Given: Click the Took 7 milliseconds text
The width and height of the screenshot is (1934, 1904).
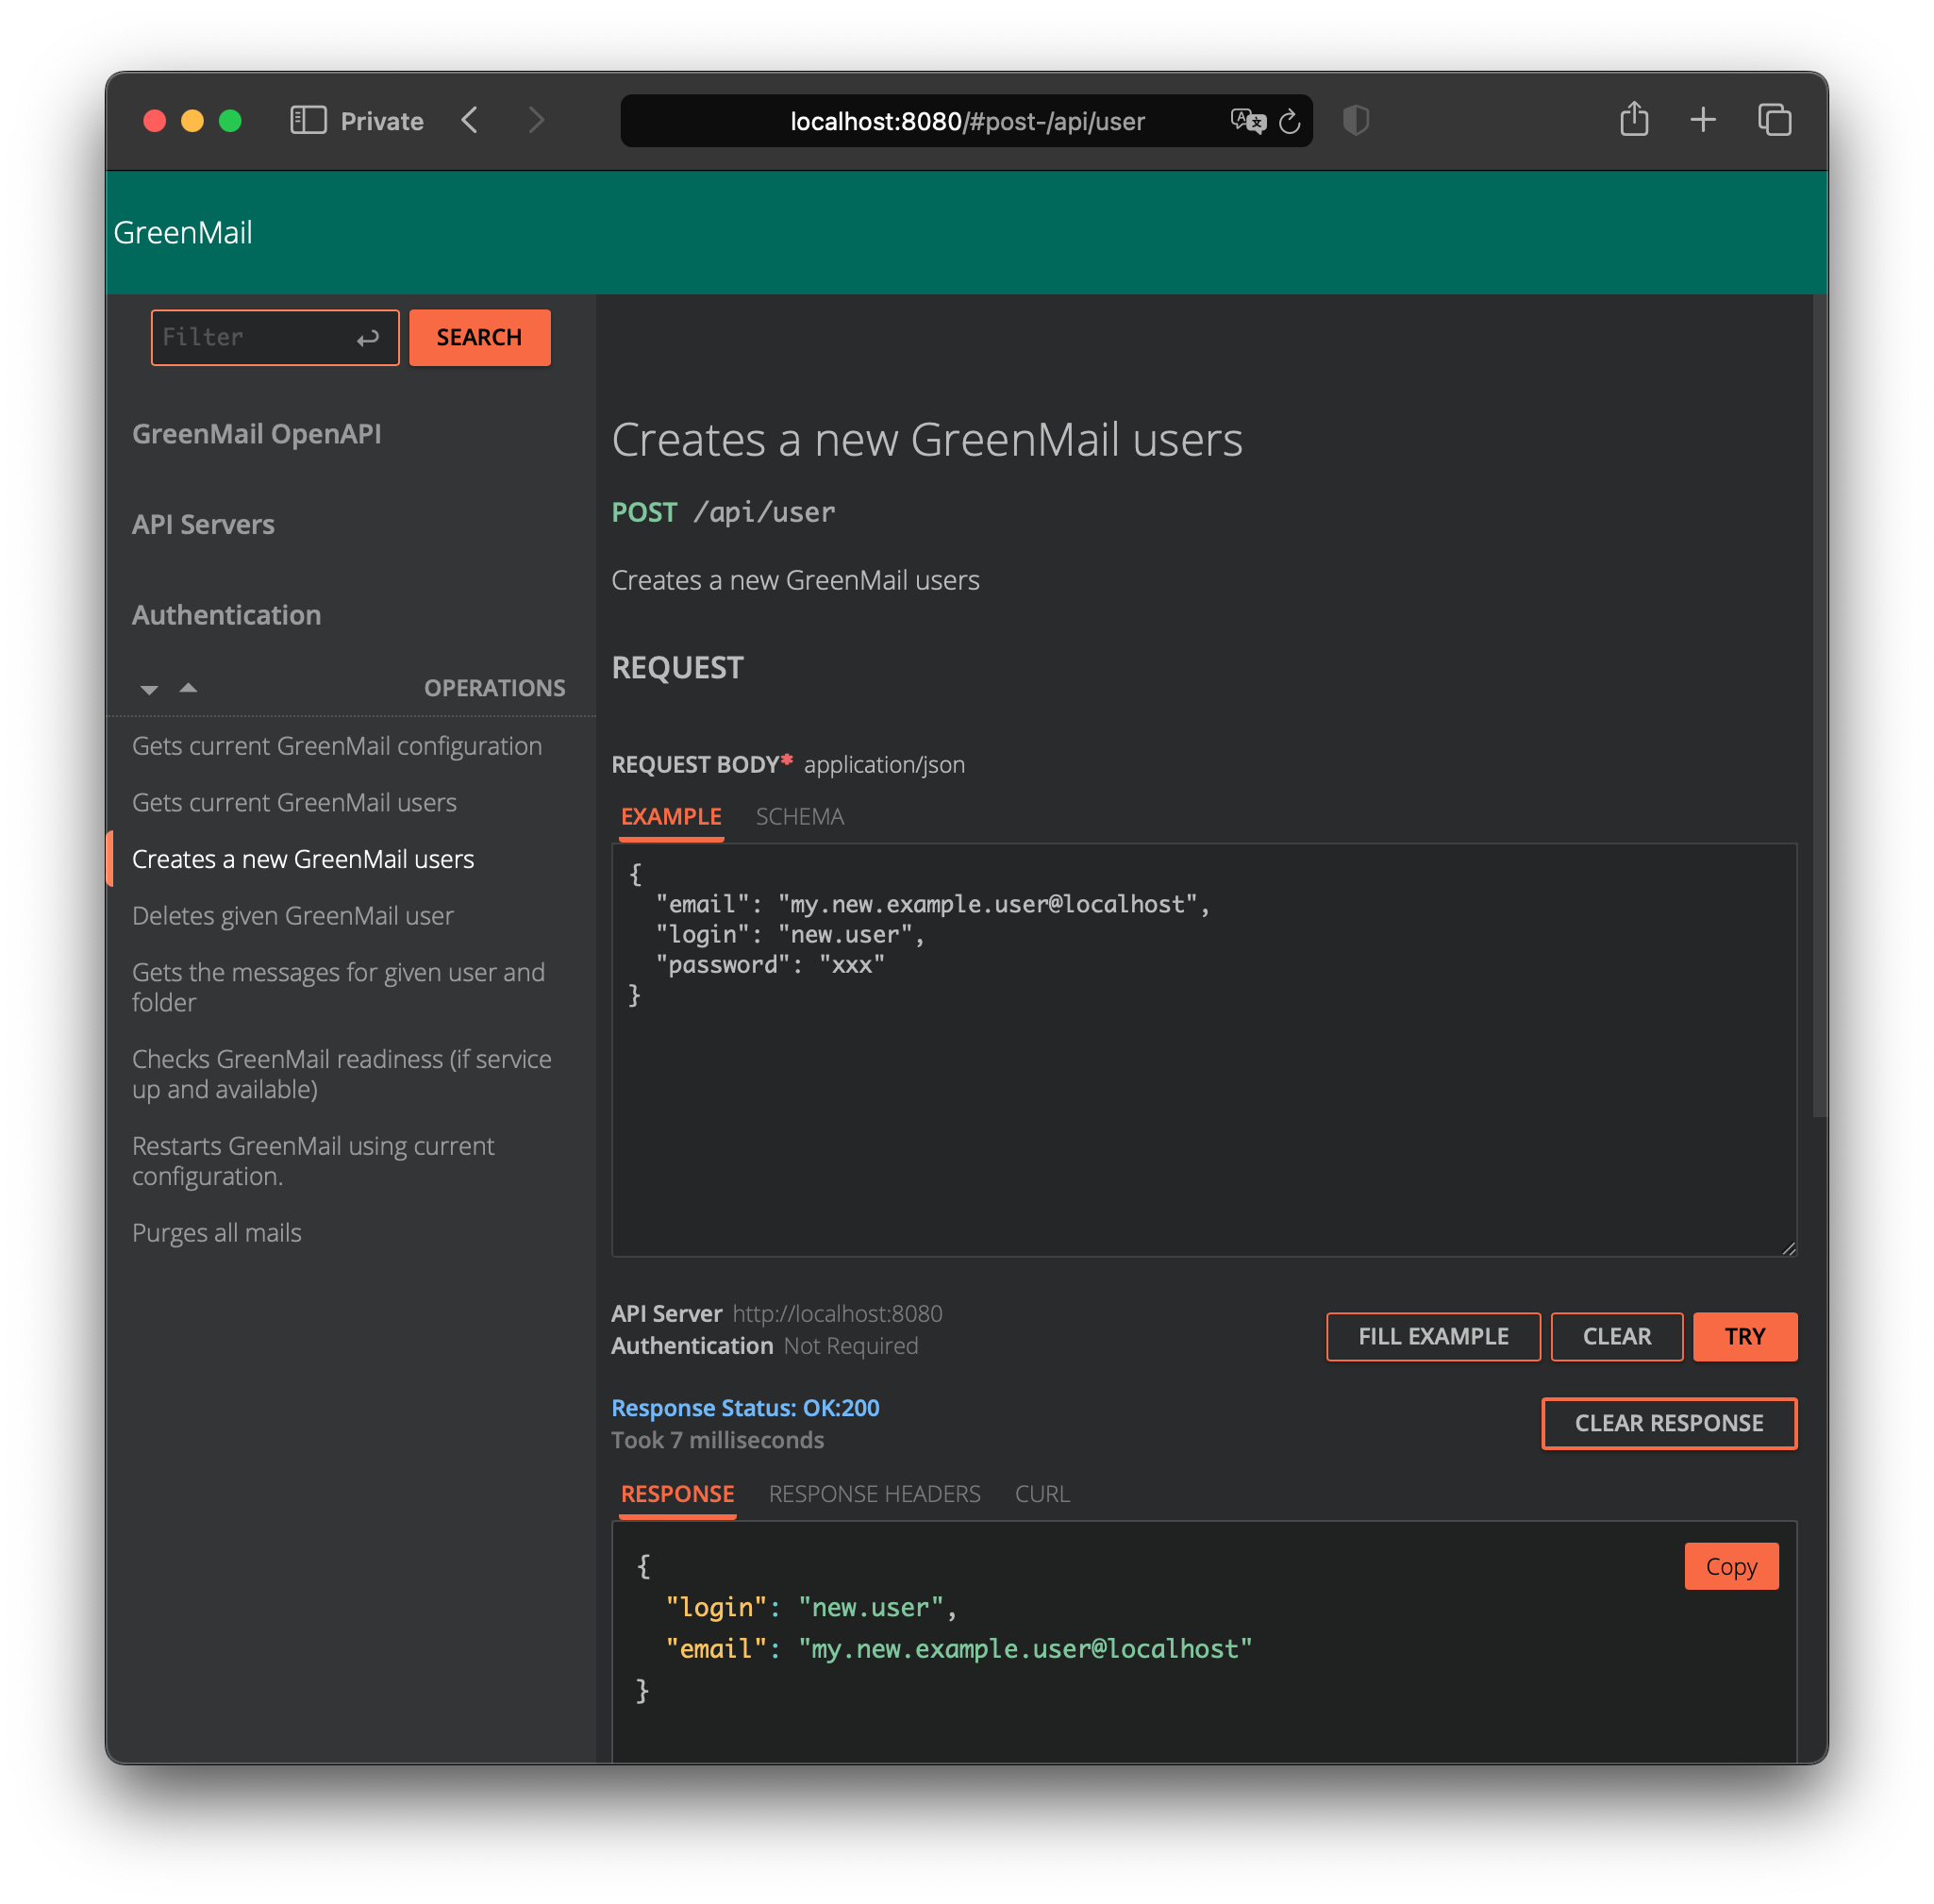Looking at the screenshot, I should (717, 1440).
